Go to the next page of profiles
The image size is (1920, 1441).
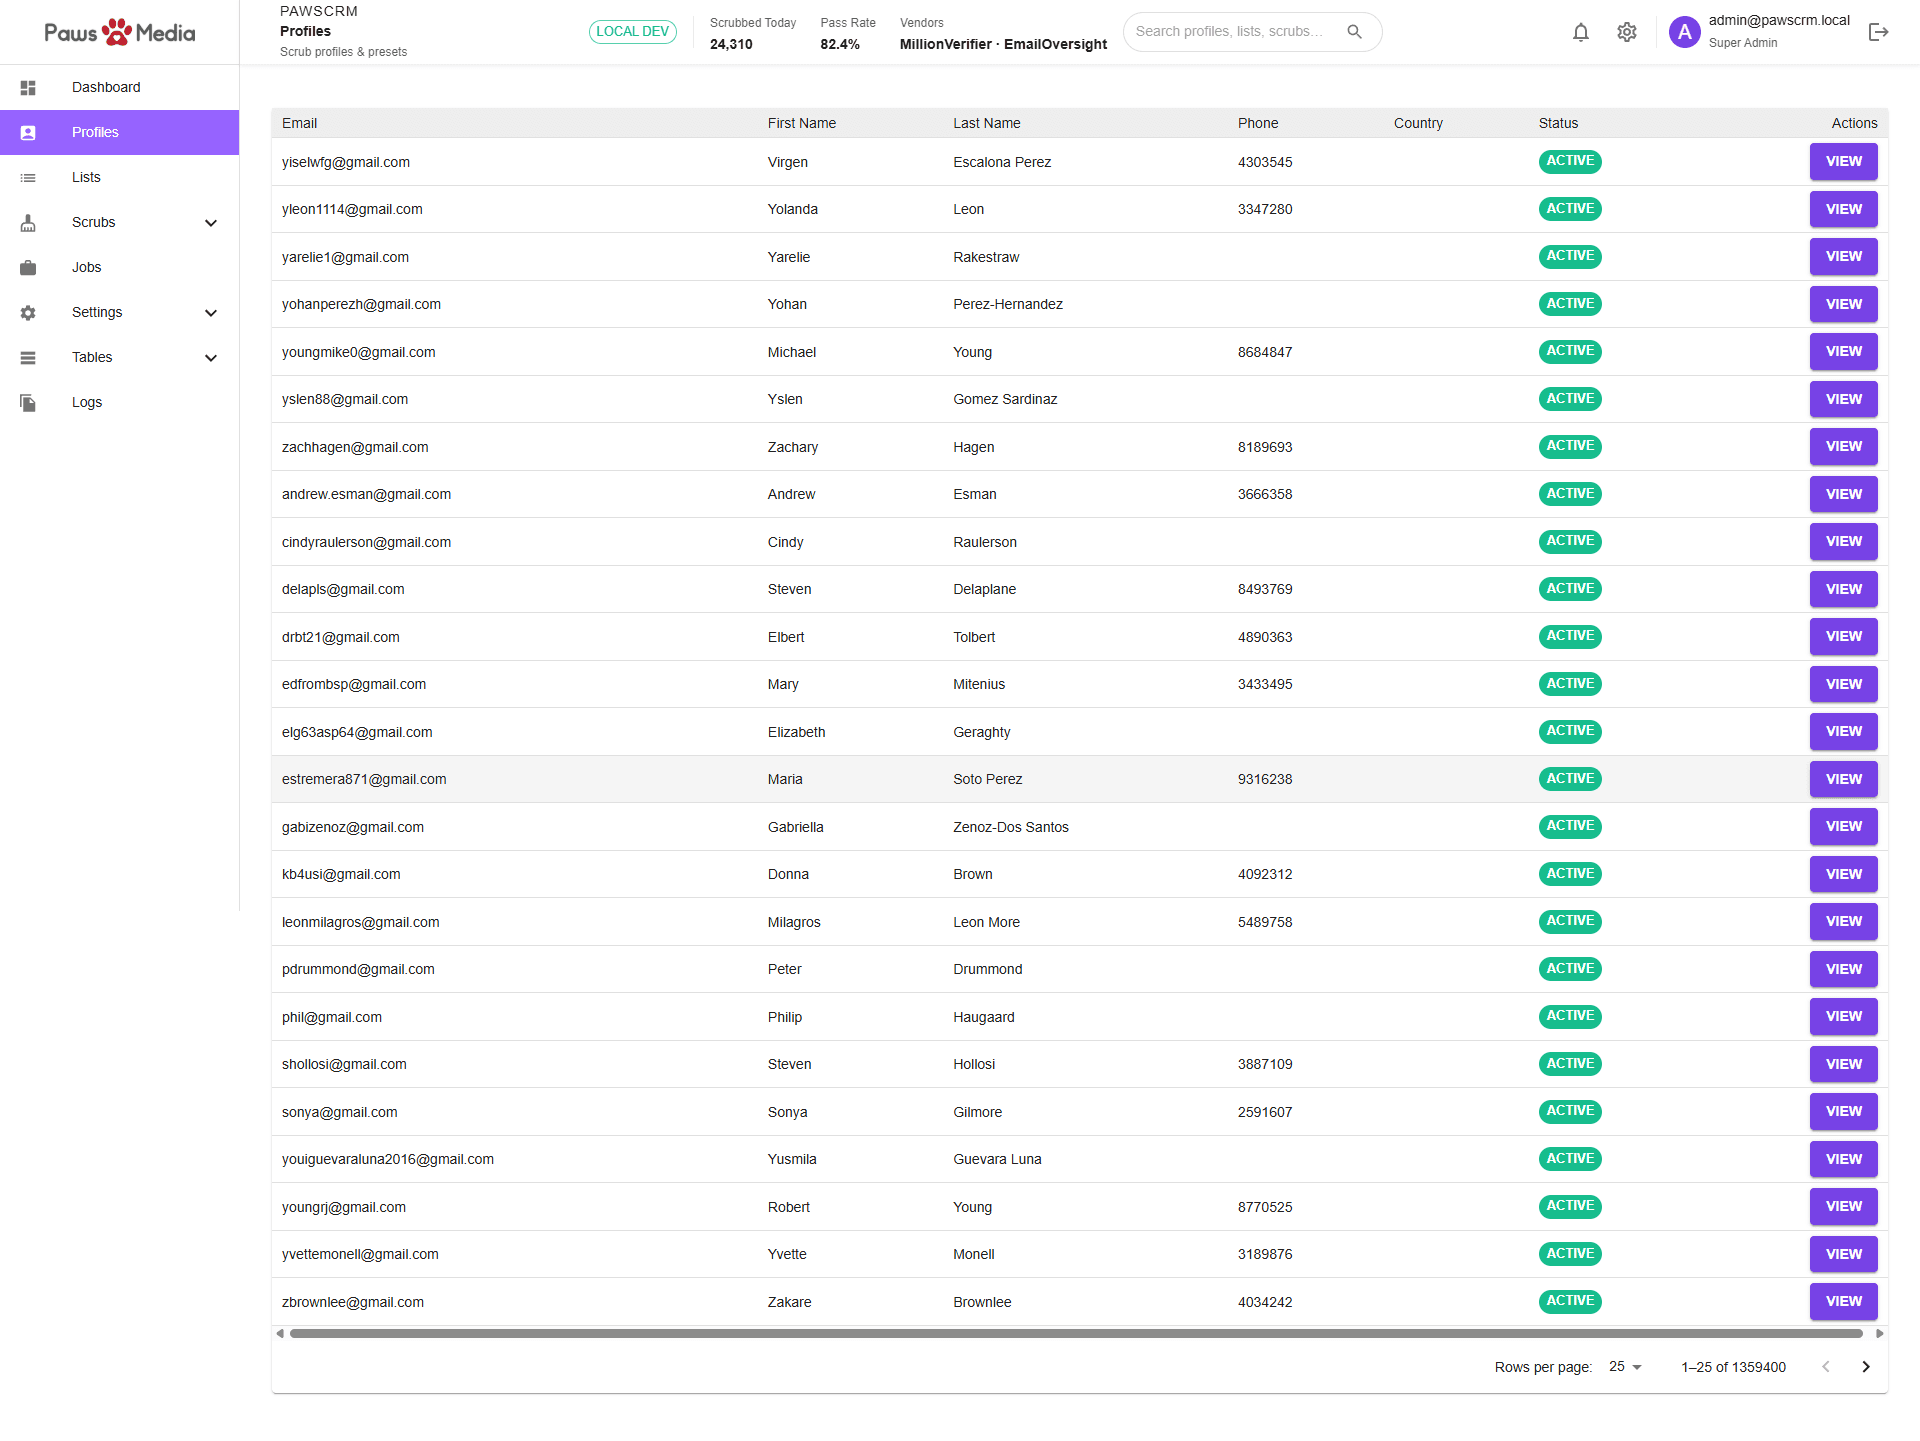1865,1366
